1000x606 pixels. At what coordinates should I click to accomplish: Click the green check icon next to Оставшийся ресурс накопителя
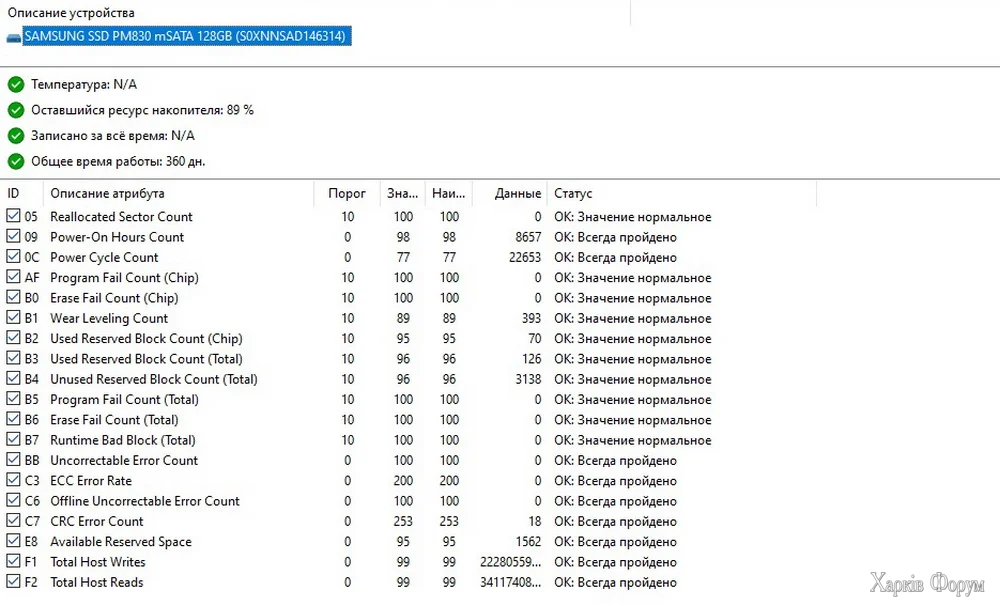pyautogui.click(x=16, y=110)
